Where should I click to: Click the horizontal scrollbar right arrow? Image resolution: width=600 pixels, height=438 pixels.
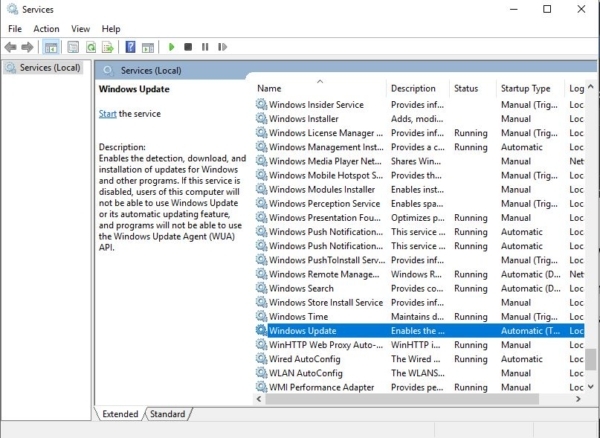click(578, 399)
